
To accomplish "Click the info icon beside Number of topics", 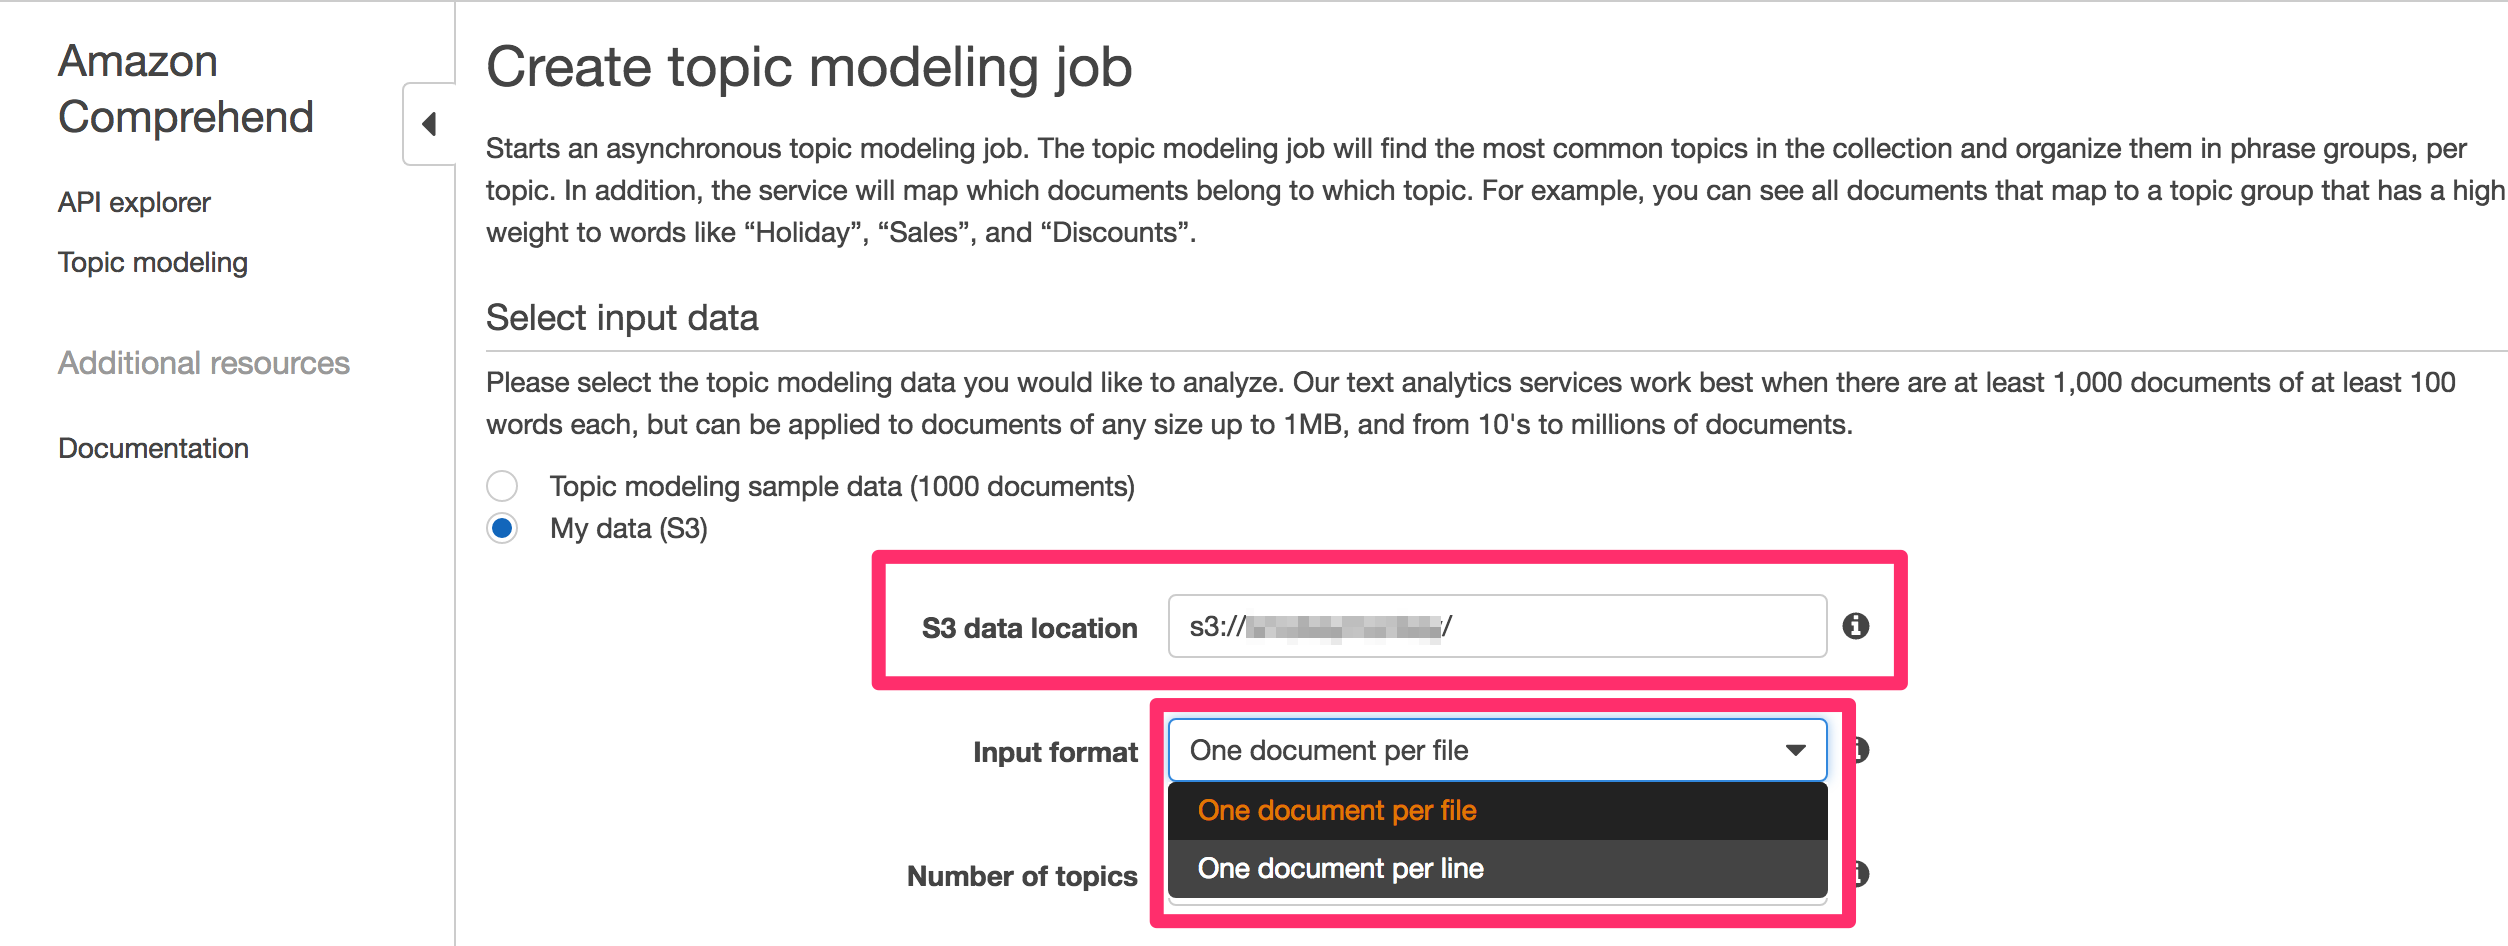I will [x=1861, y=875].
